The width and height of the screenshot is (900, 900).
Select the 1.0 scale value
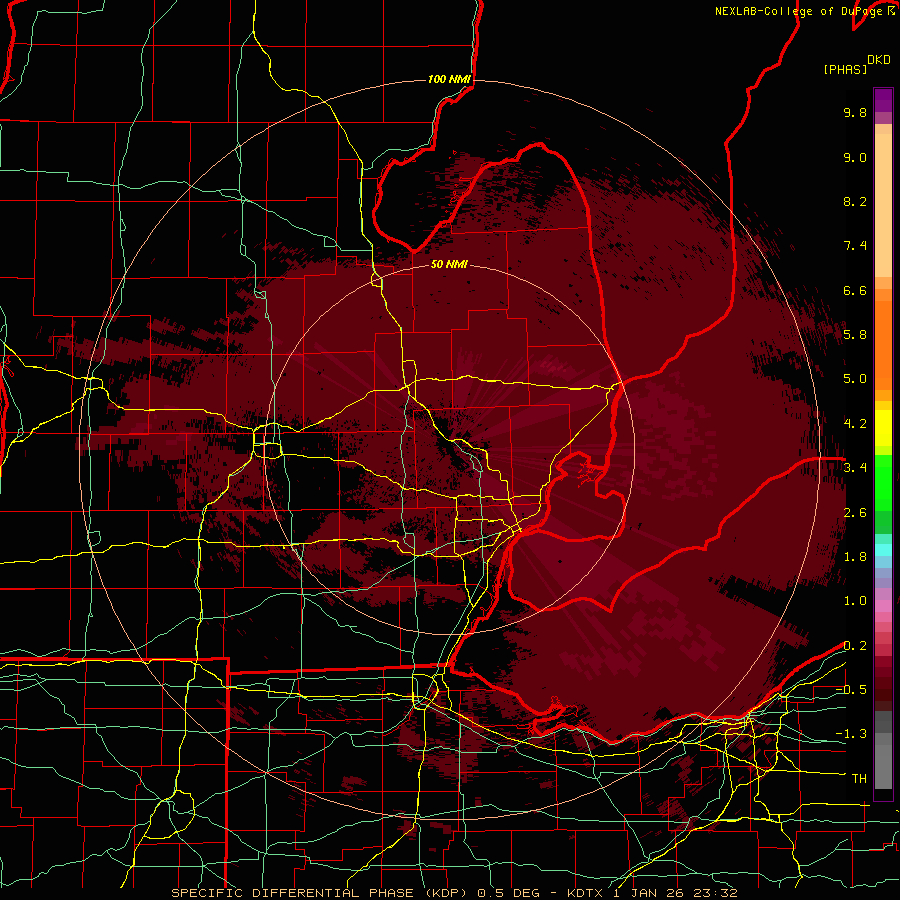point(855,601)
